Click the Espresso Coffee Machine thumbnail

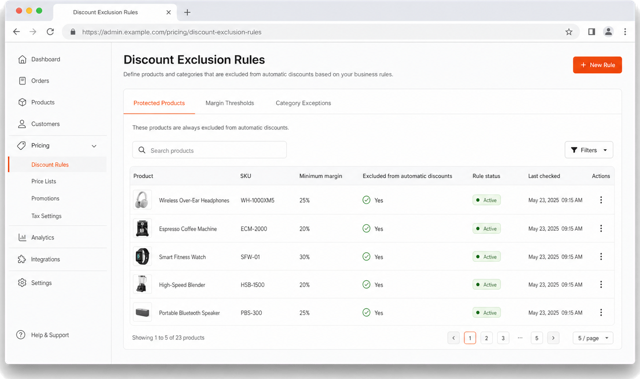pos(142,228)
